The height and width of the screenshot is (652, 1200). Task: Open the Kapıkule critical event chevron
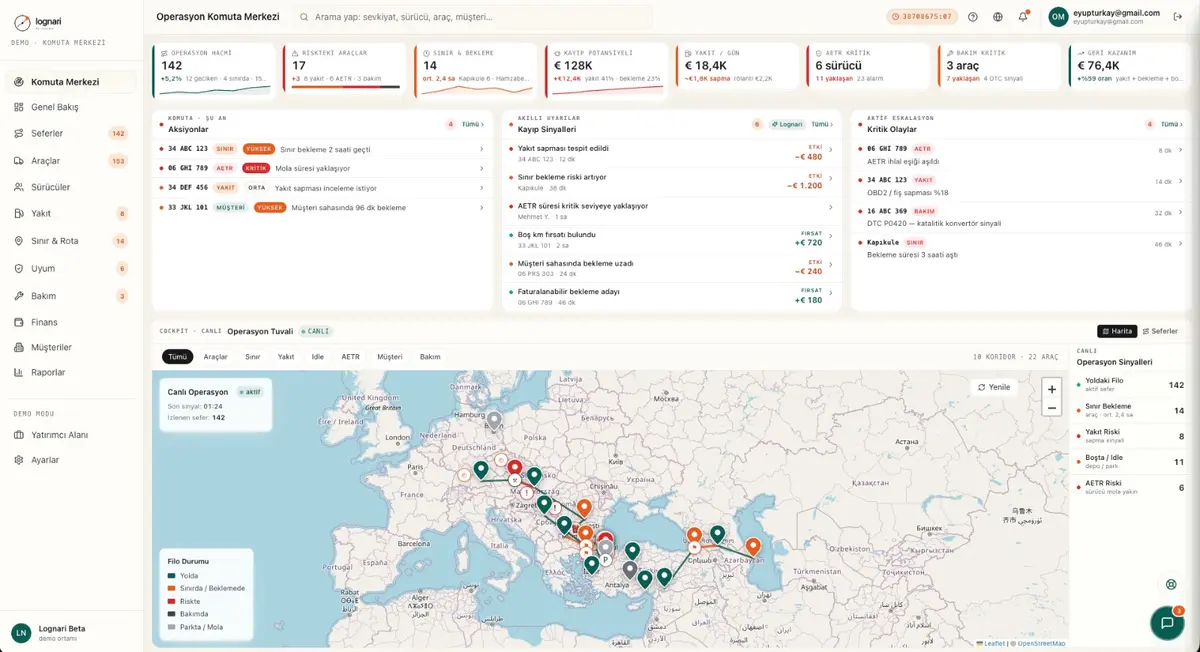click(x=1180, y=244)
